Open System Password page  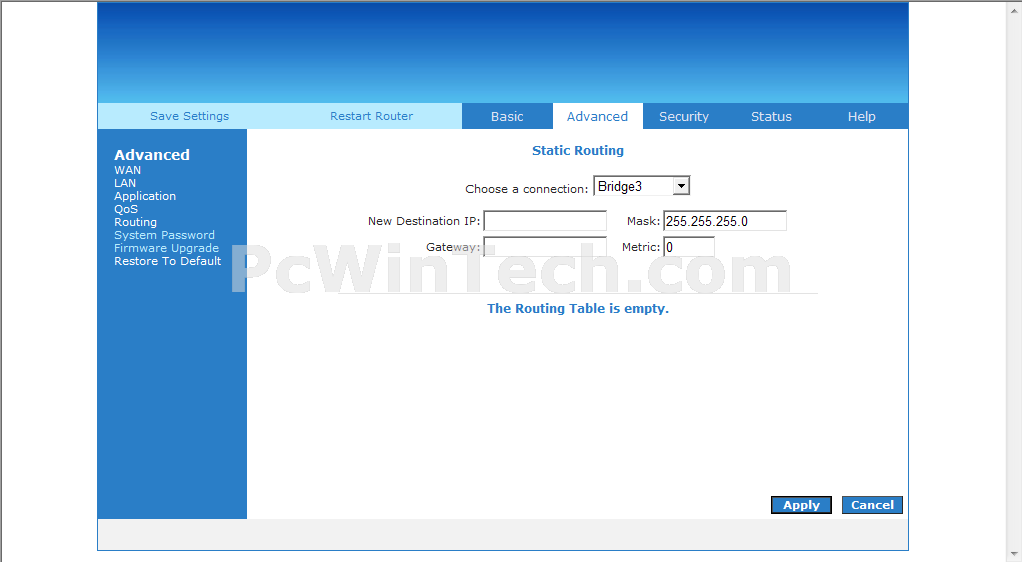click(x=164, y=235)
